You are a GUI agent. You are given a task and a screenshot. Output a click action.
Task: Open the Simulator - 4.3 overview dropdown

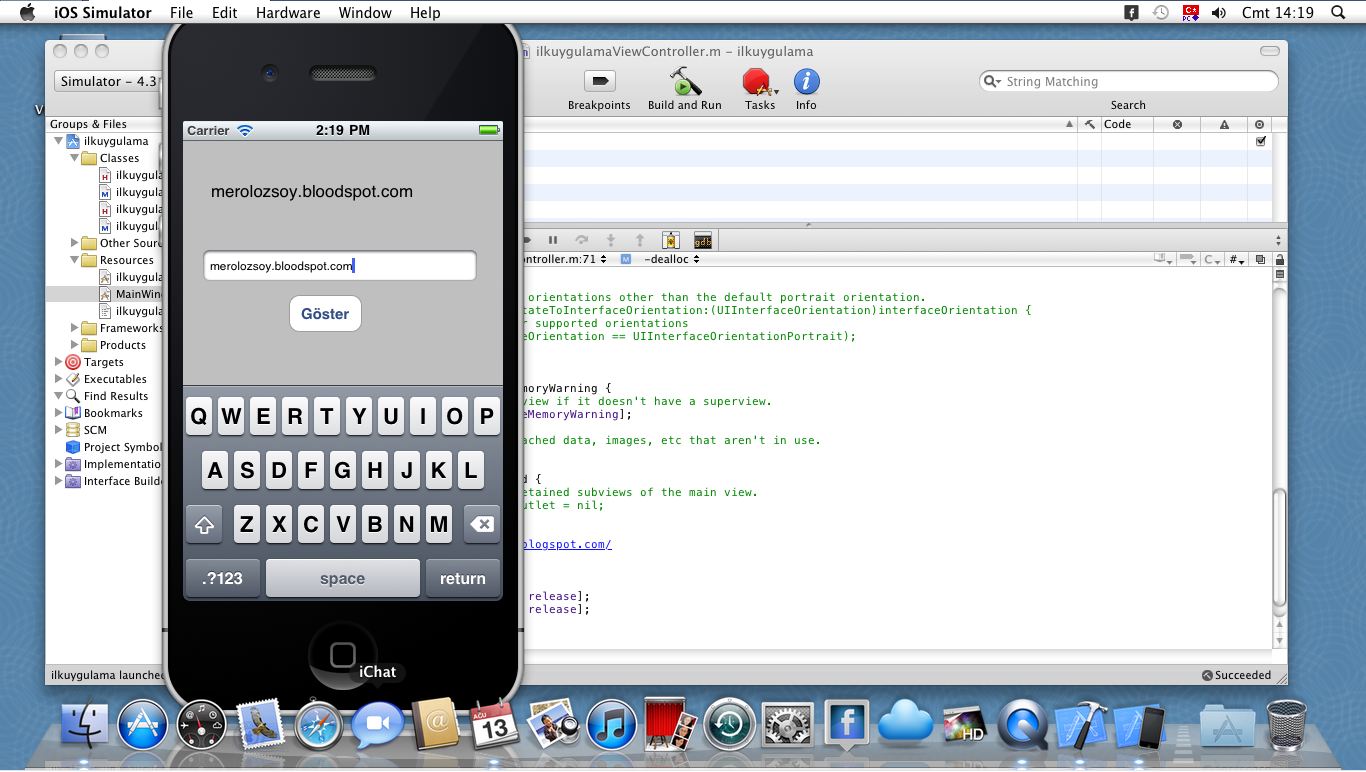[x=109, y=81]
